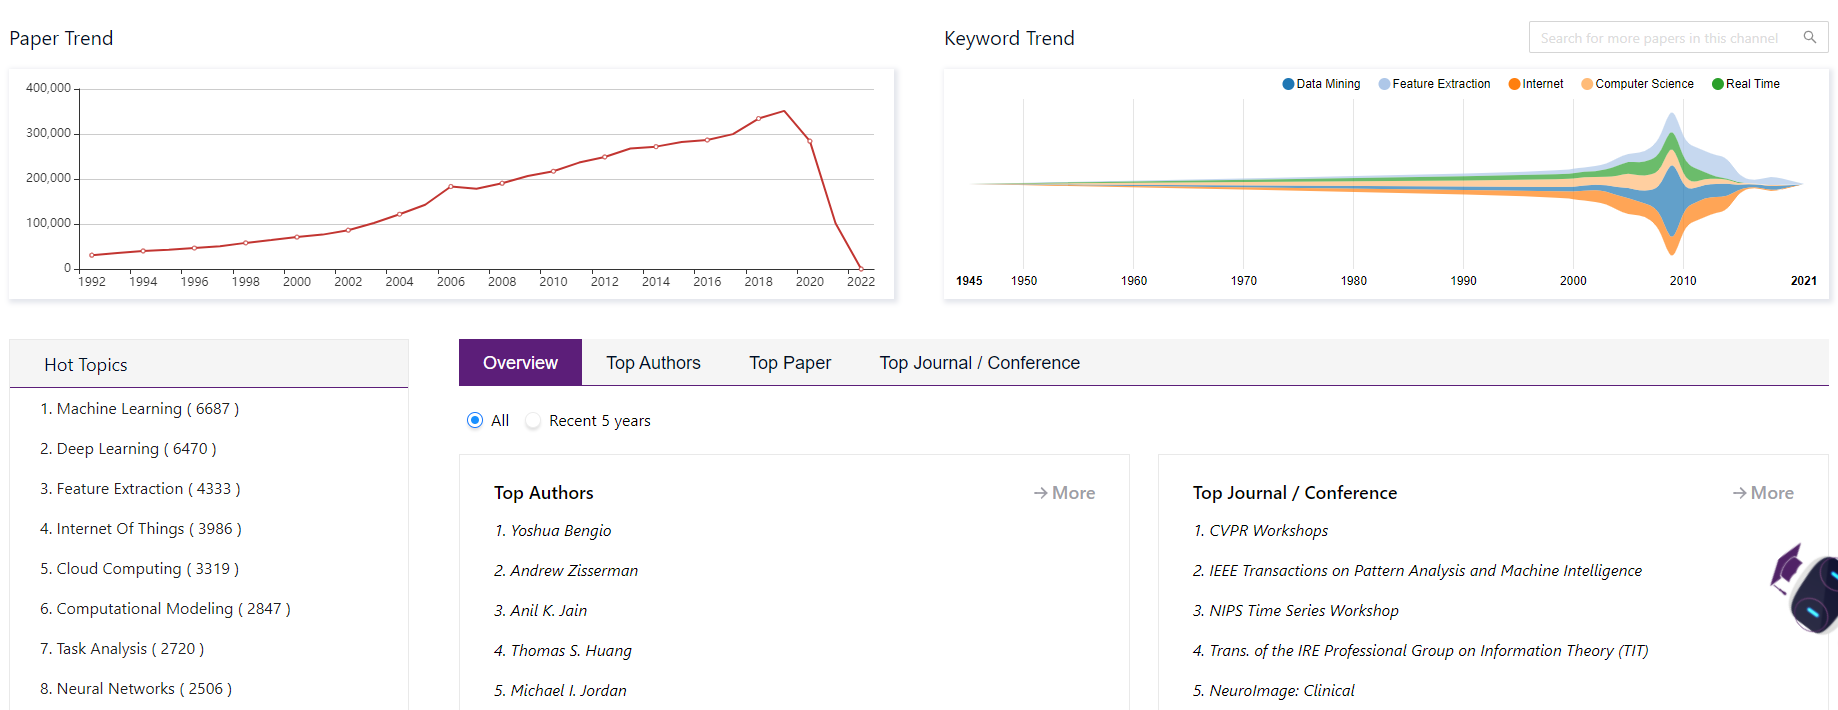Select the Recent 5 years radio button
Screen dimensions: 1838x710
(x=533, y=420)
